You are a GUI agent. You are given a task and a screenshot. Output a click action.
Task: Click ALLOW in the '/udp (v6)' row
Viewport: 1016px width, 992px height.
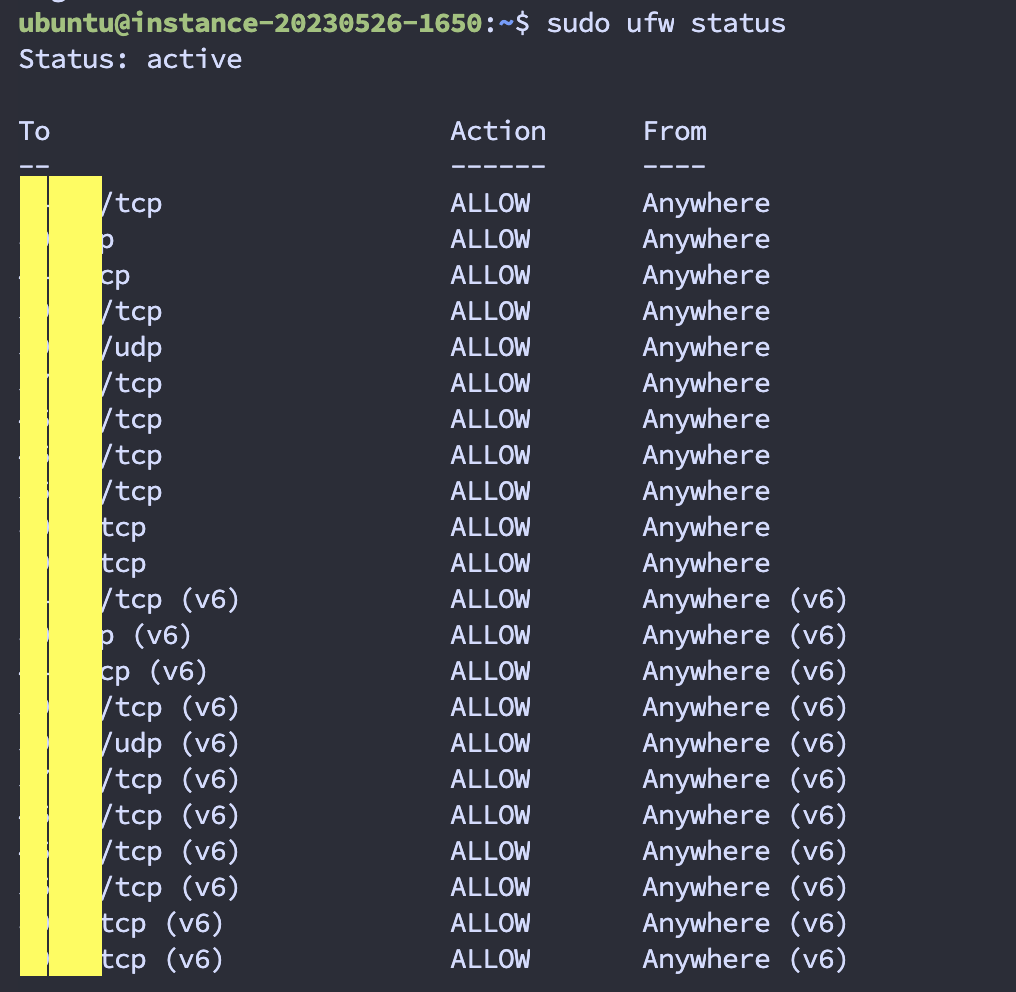(490, 743)
